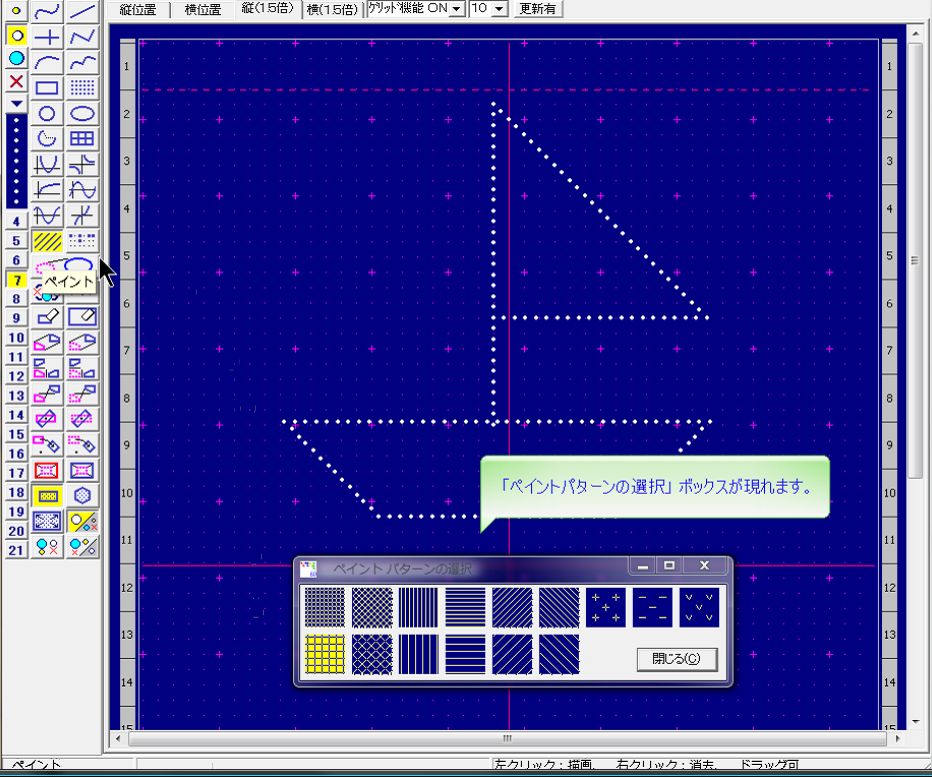Choose the table grid shape tool
932x777 pixels.
click(x=83, y=139)
